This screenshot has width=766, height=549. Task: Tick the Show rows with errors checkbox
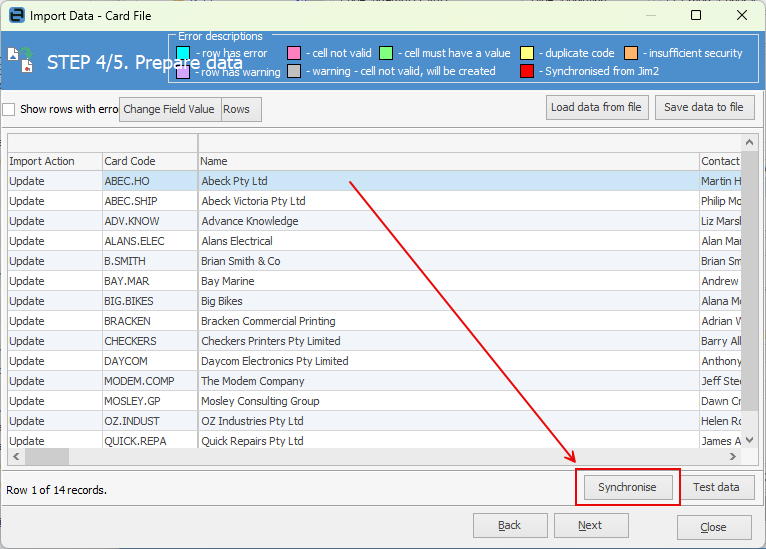[9, 109]
